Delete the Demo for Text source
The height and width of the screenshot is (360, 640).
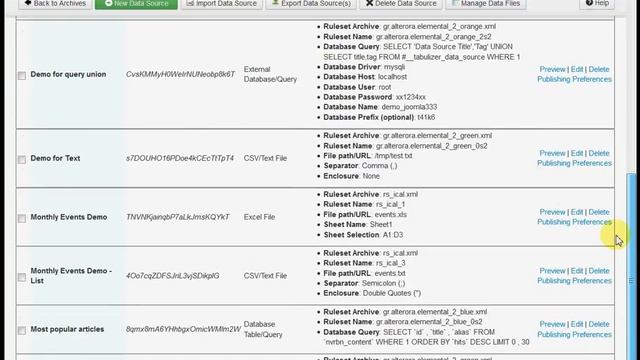click(x=599, y=153)
